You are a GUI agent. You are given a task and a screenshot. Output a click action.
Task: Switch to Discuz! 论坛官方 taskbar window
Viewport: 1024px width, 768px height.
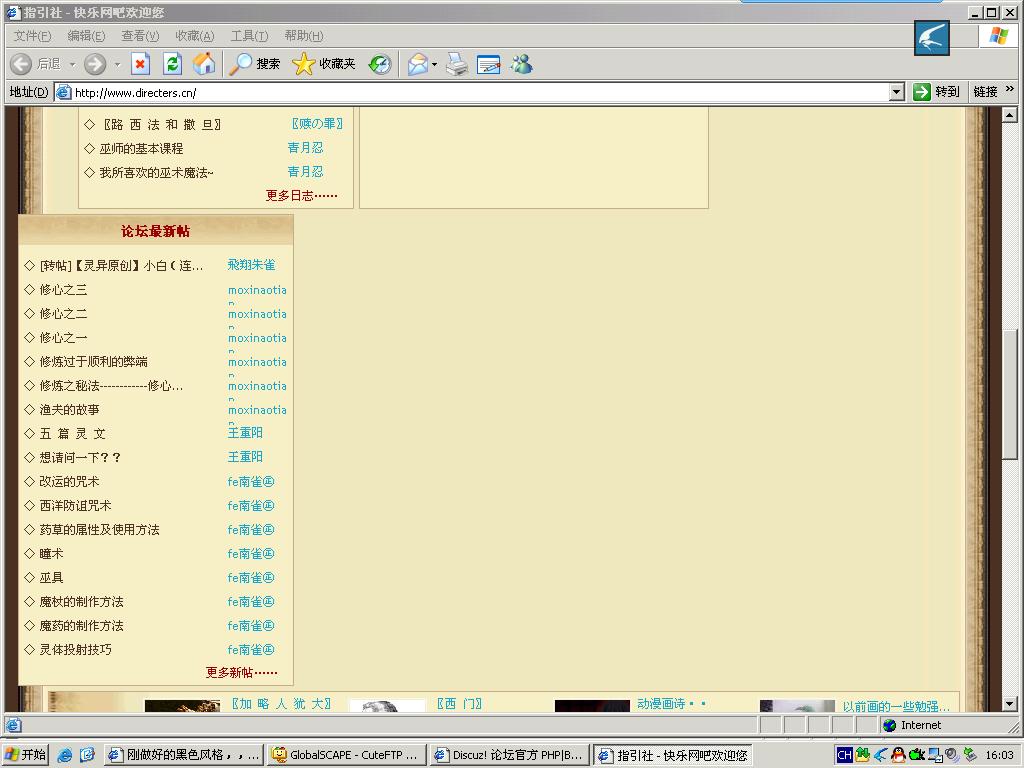pyautogui.click(x=510, y=755)
